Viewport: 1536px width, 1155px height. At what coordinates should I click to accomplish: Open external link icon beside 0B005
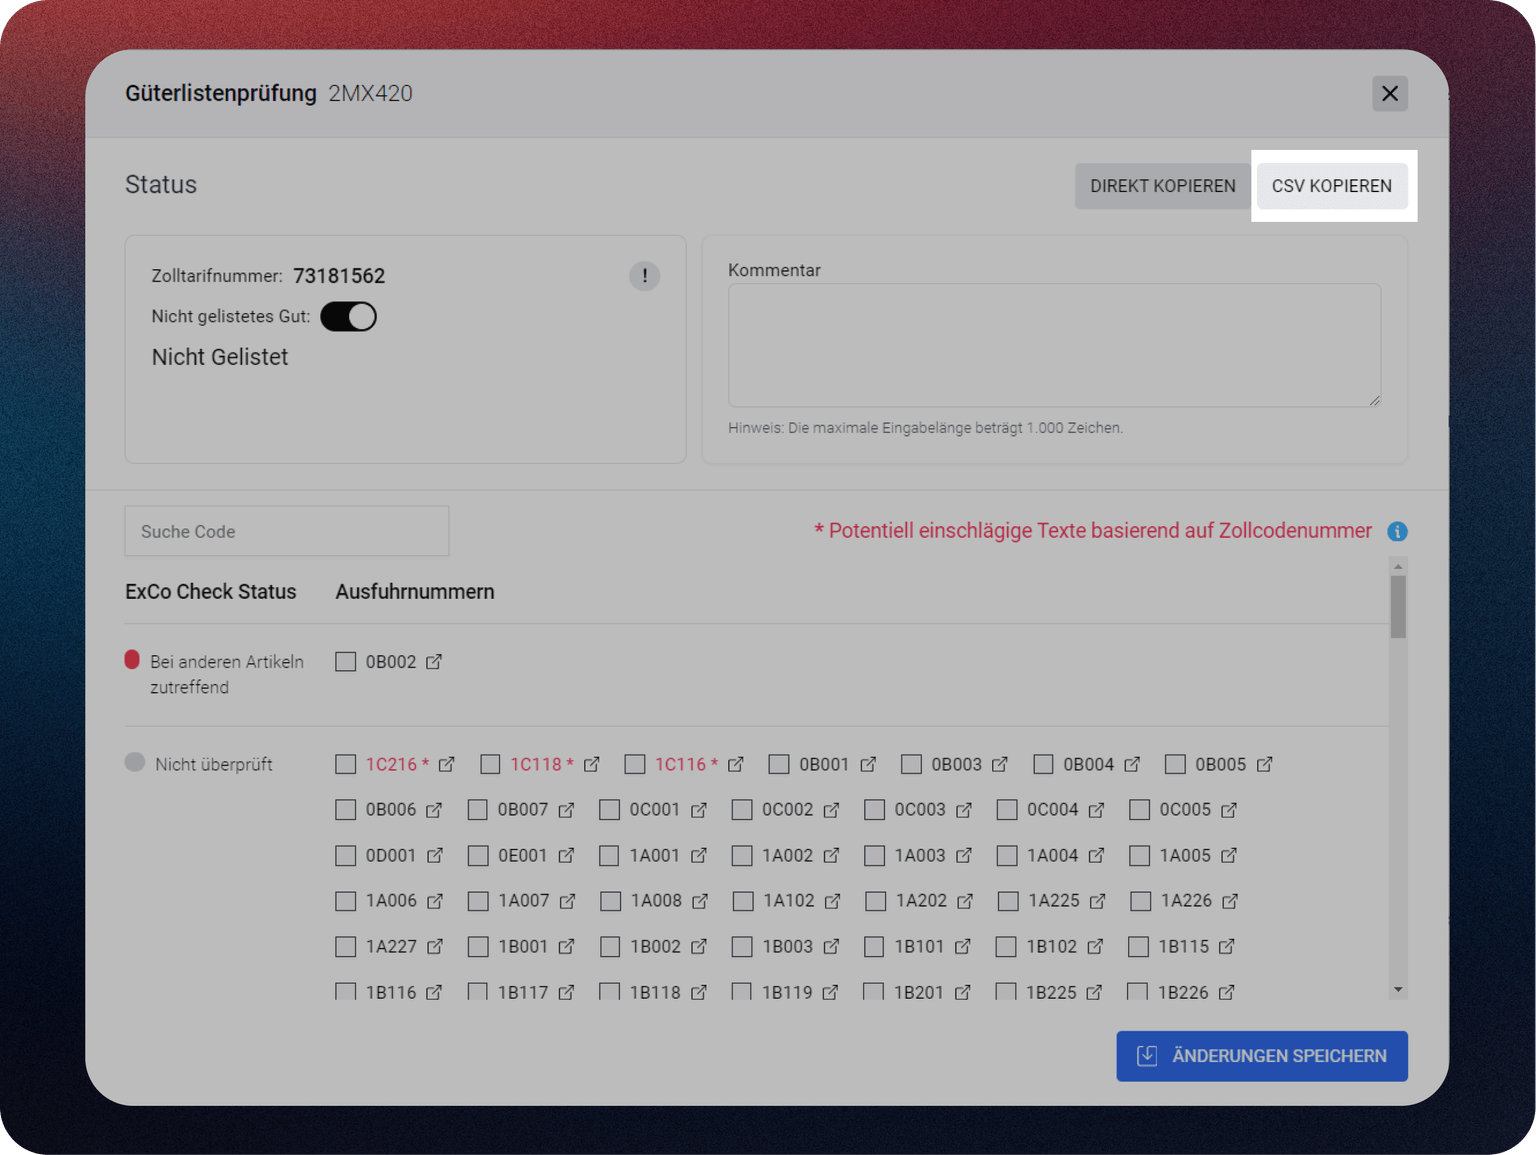coord(1265,764)
